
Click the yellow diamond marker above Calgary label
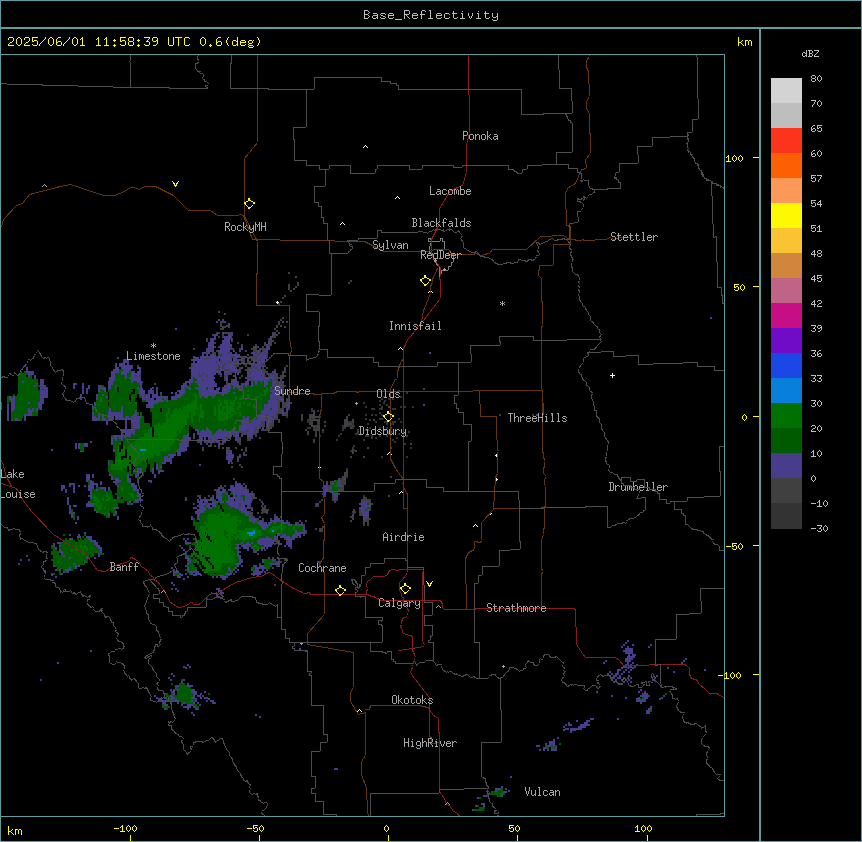[x=405, y=589]
